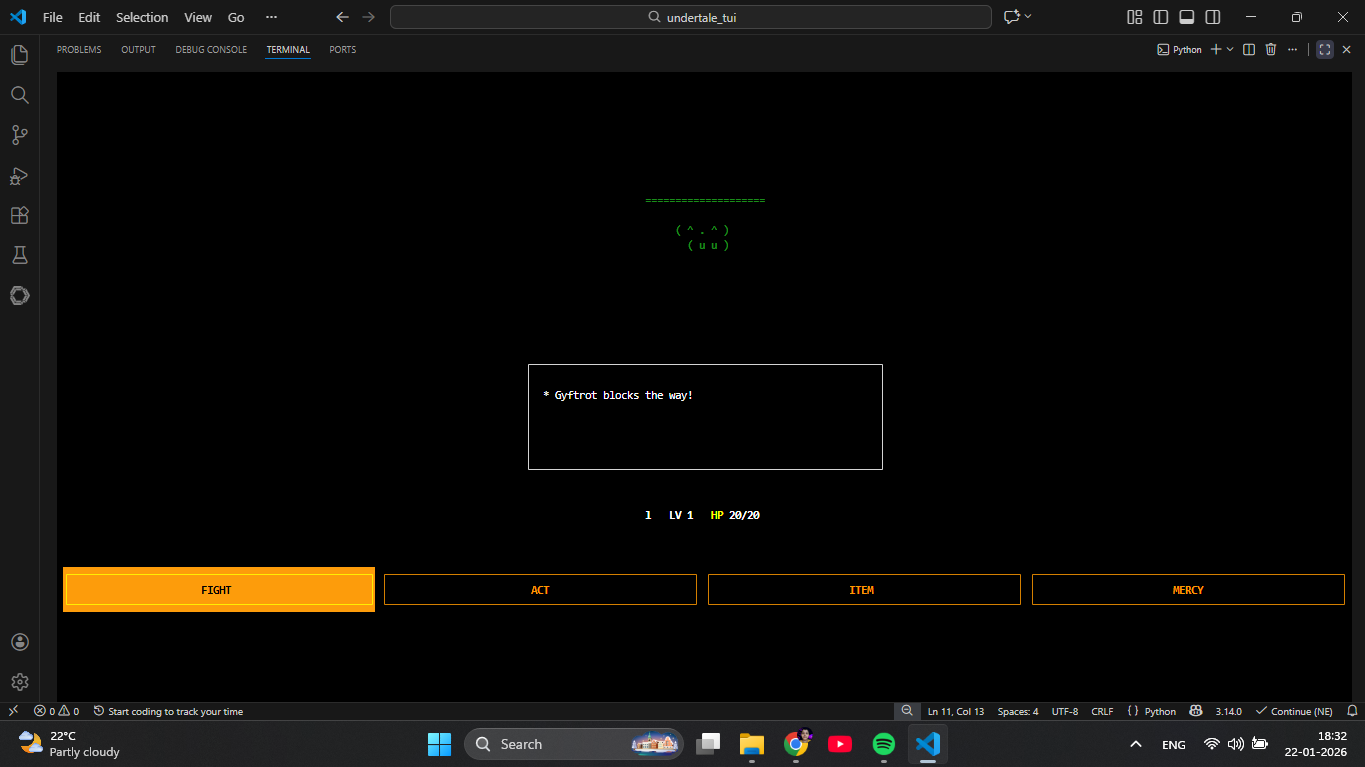Switch to the Debug Console tab
This screenshot has height=767, width=1365.
pyautogui.click(x=211, y=49)
